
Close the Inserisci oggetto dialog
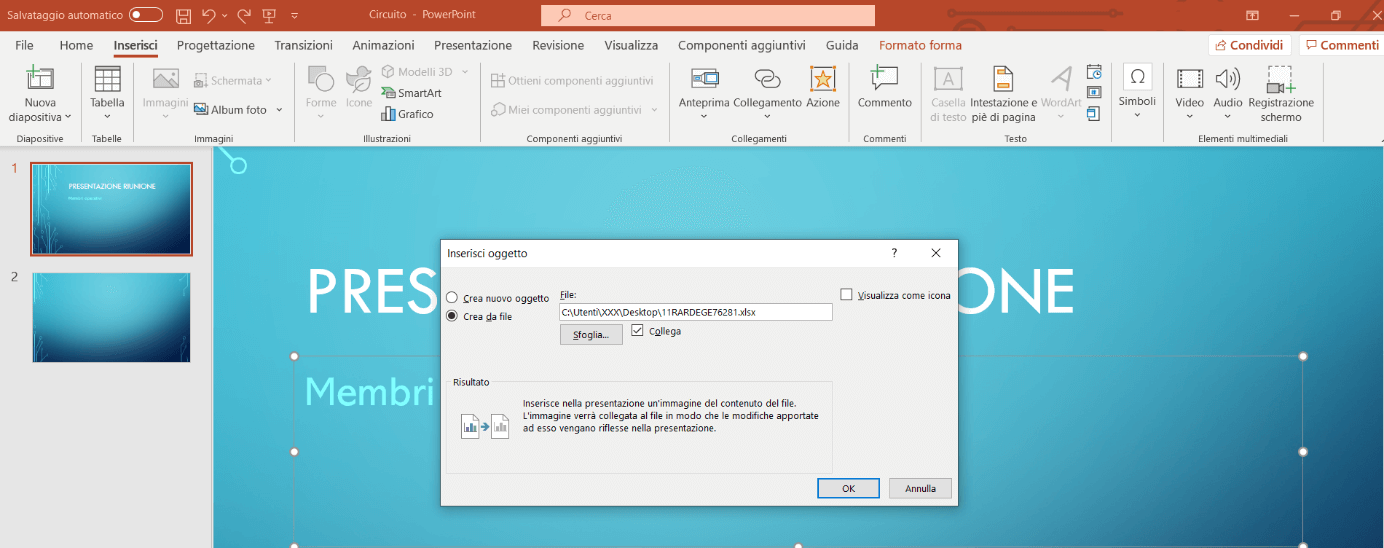(x=936, y=253)
